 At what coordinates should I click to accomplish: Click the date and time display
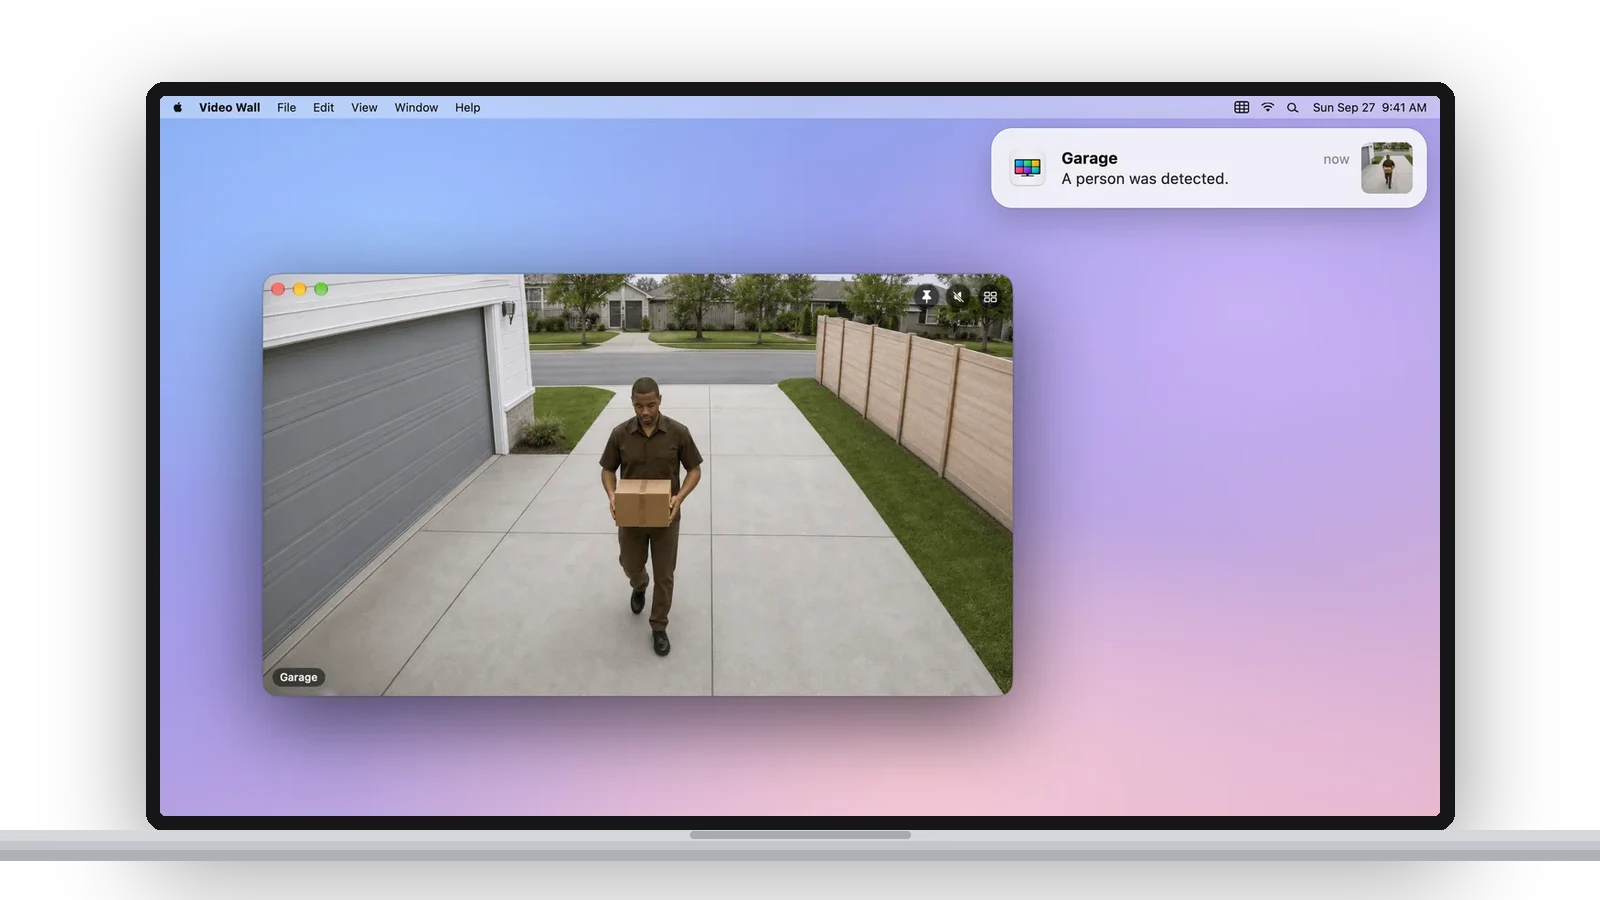click(x=1369, y=108)
